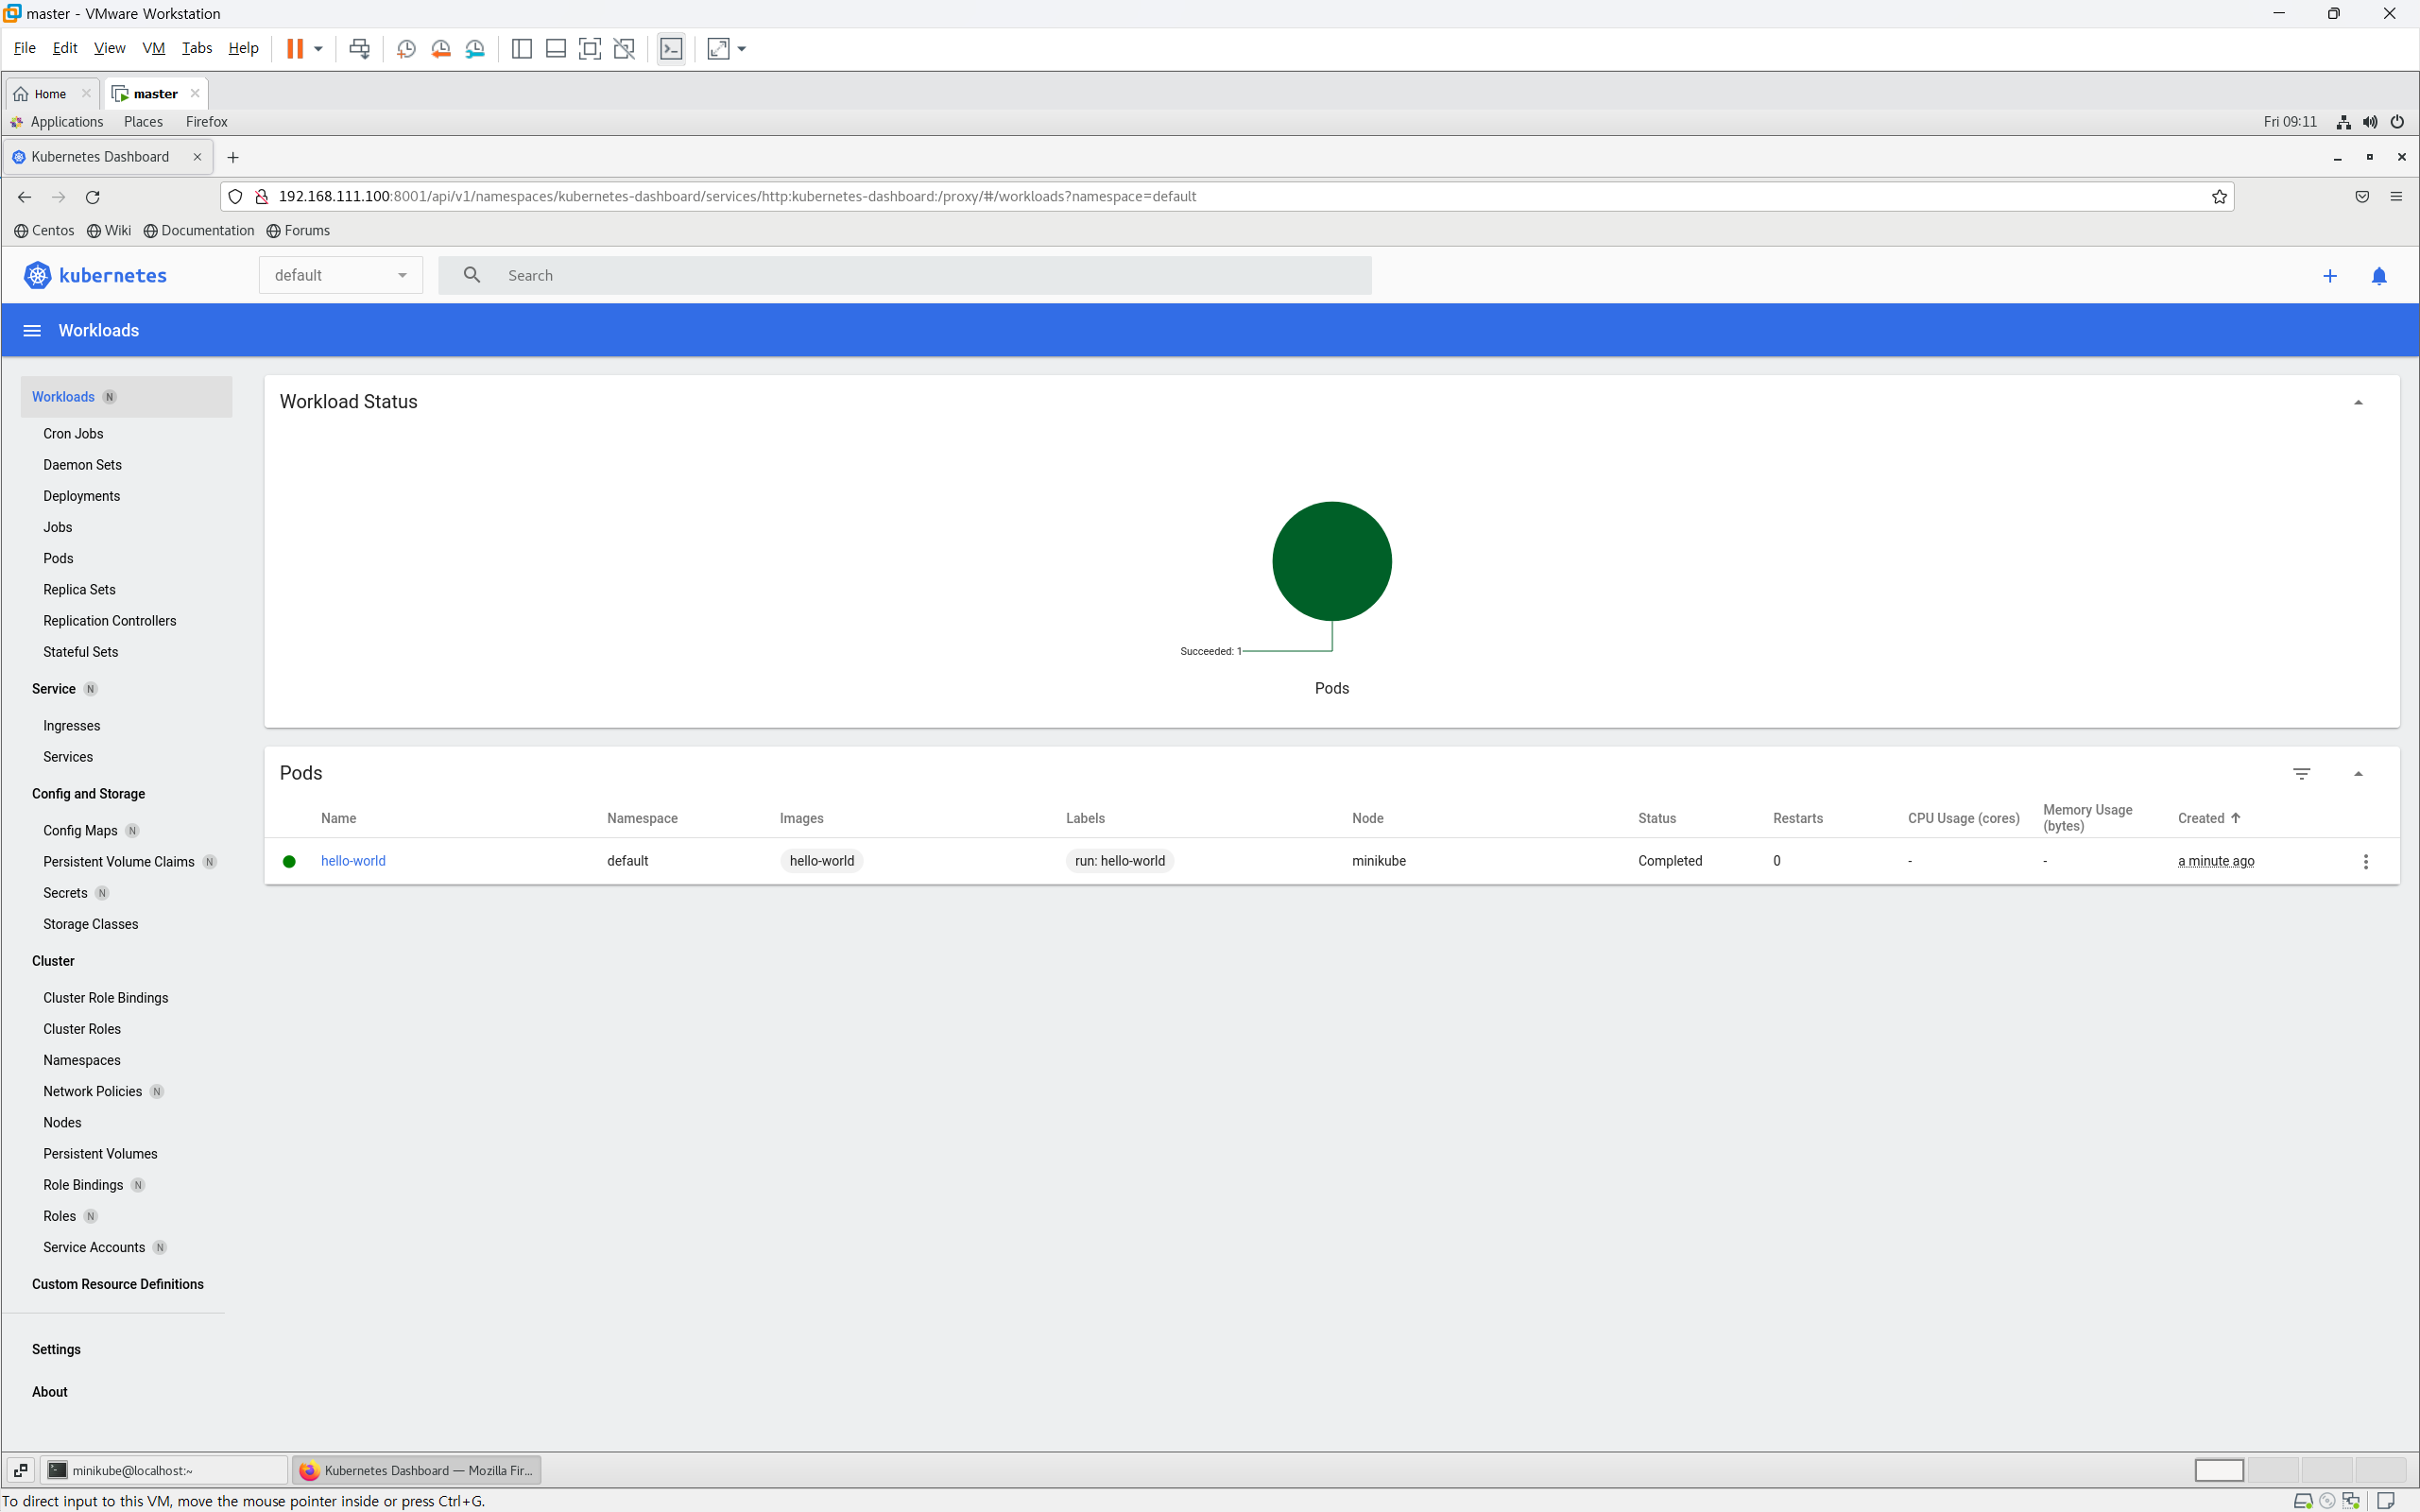
Task: Open the Firefox application menu icon
Action: point(2396,197)
